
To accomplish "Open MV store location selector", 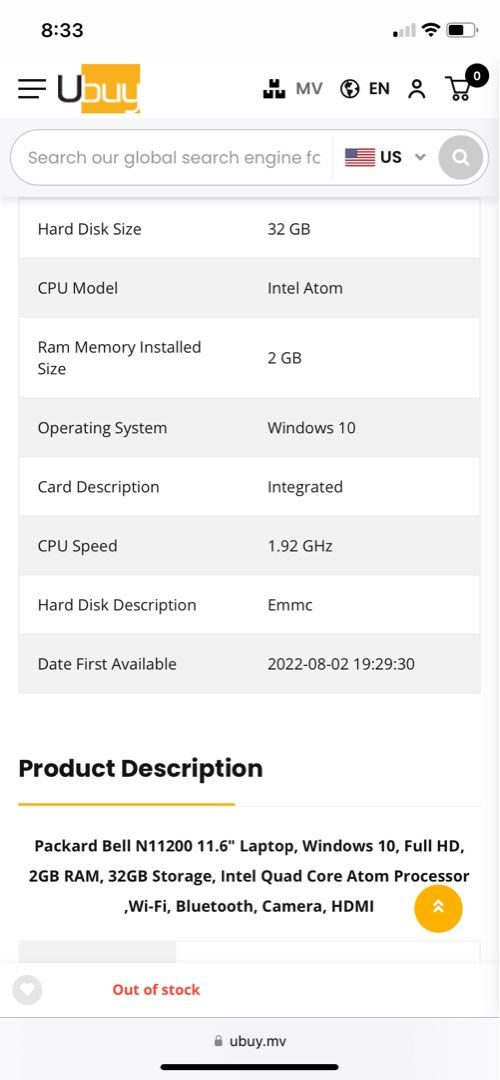I will 293,88.
